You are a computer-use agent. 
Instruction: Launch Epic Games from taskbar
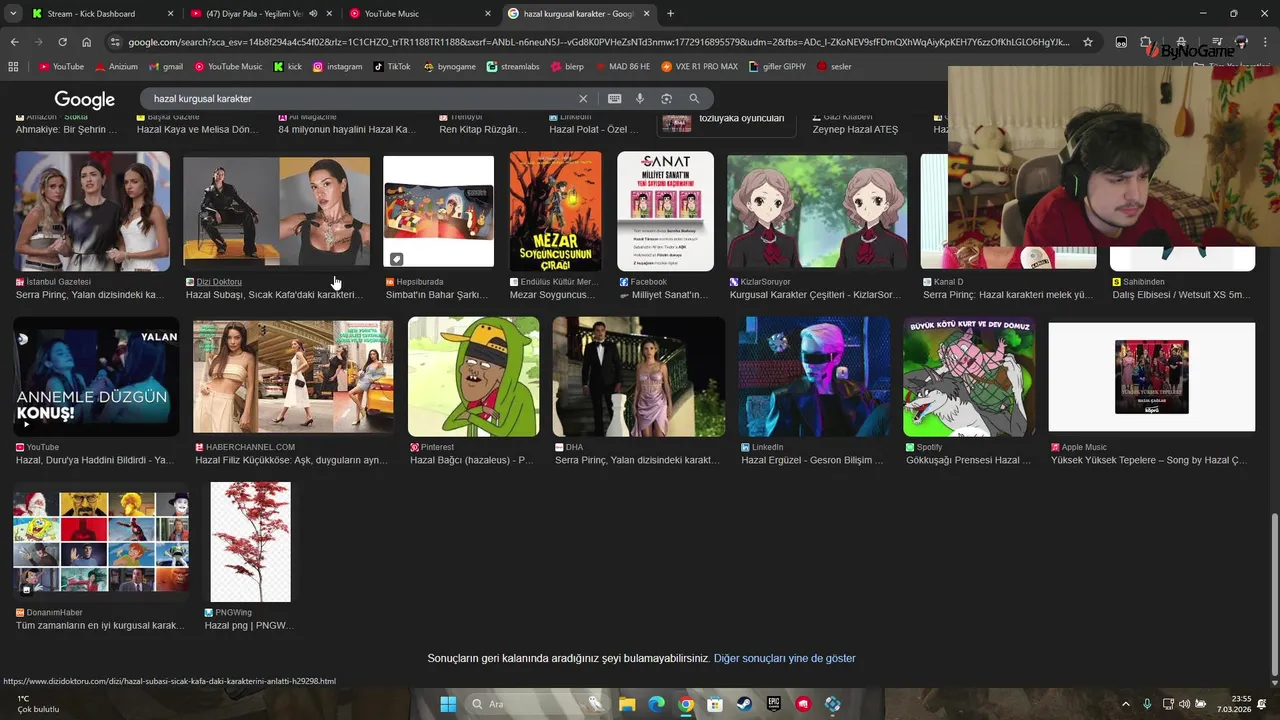[x=774, y=704]
